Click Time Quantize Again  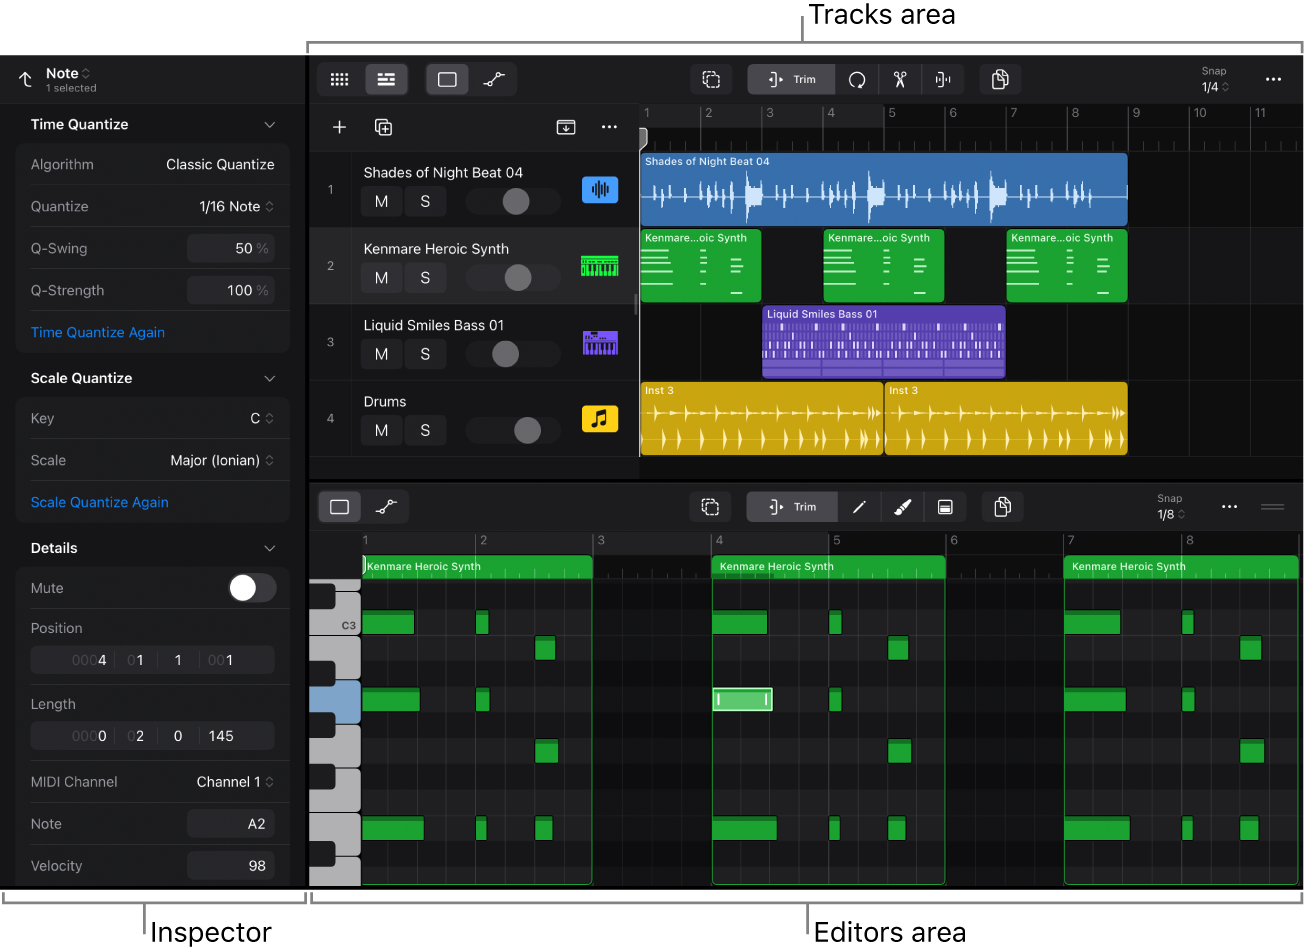(x=97, y=332)
